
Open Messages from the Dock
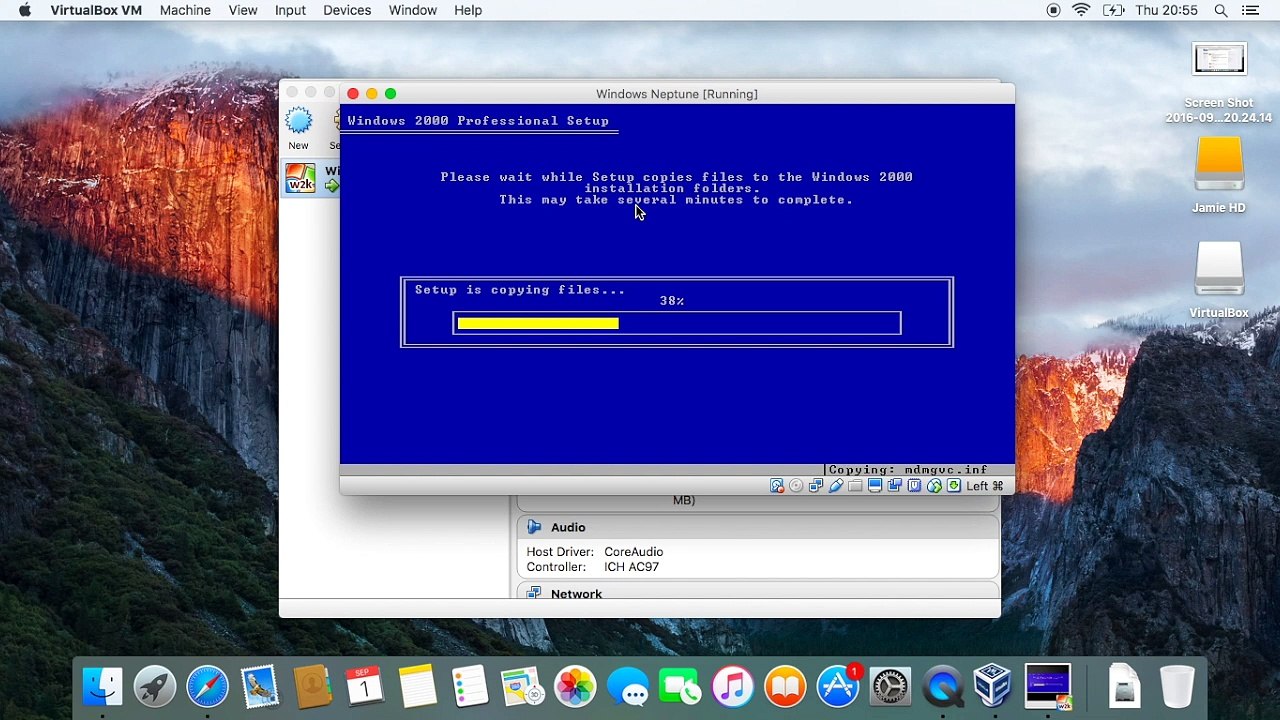[628, 686]
